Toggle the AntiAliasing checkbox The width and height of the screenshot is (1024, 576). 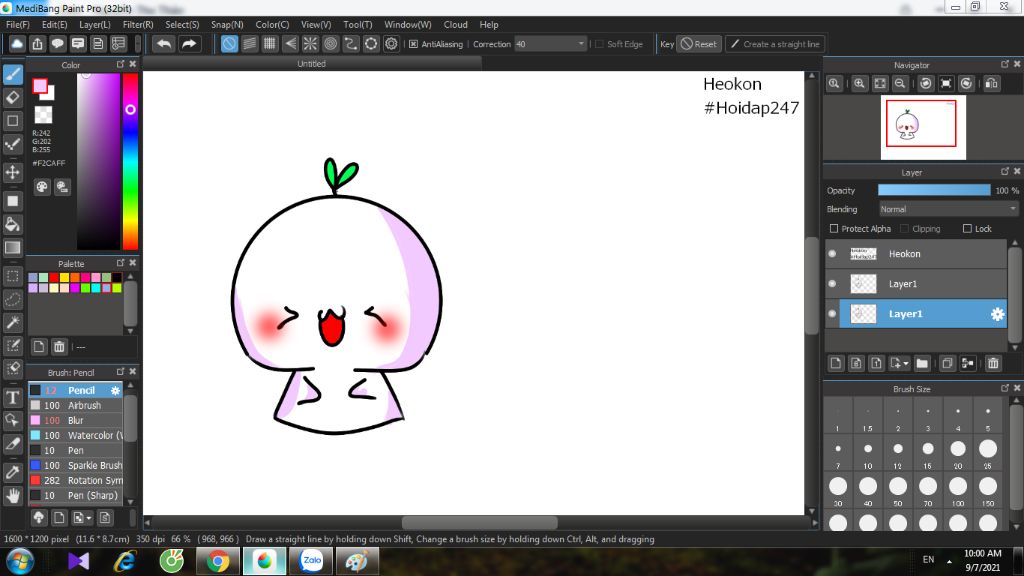413,44
